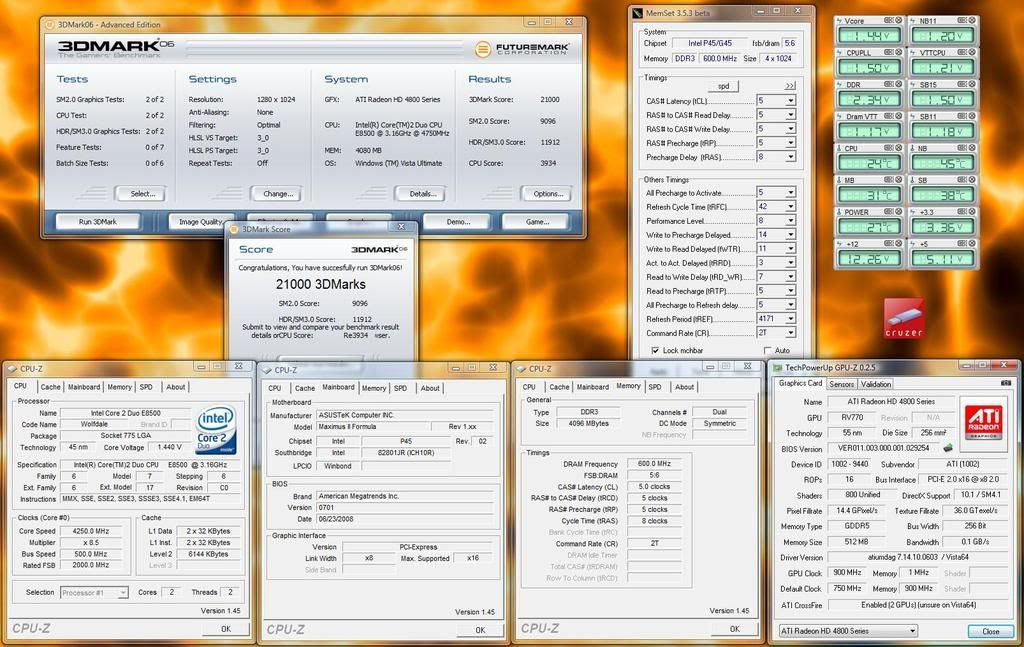The width and height of the screenshot is (1024, 647).
Task: Click the spd button in MemSet
Action: click(x=724, y=86)
